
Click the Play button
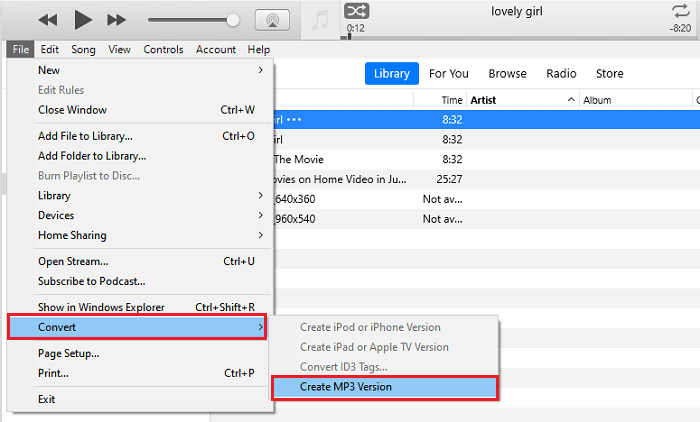(x=83, y=20)
